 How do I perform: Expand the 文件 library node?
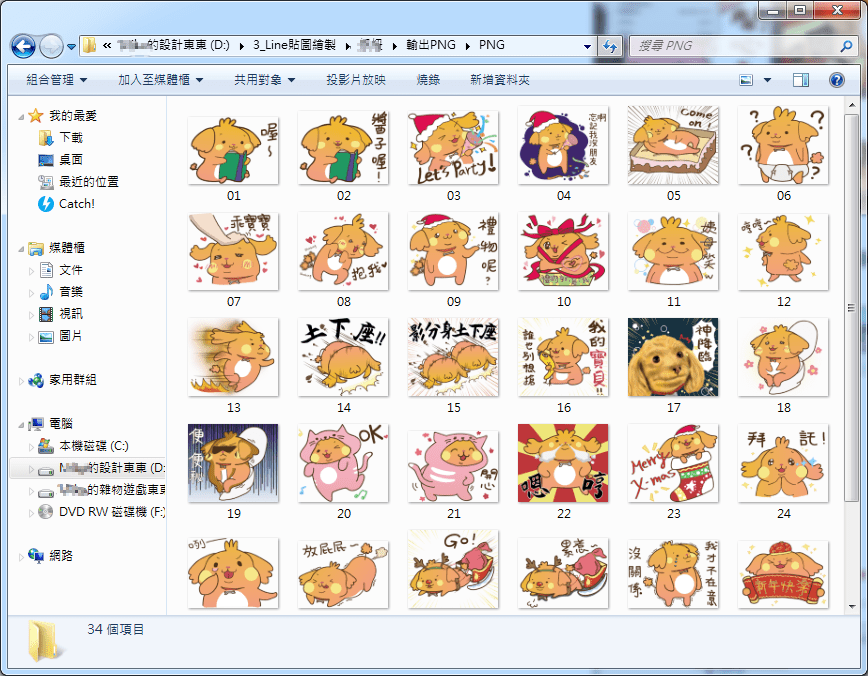coord(31,271)
